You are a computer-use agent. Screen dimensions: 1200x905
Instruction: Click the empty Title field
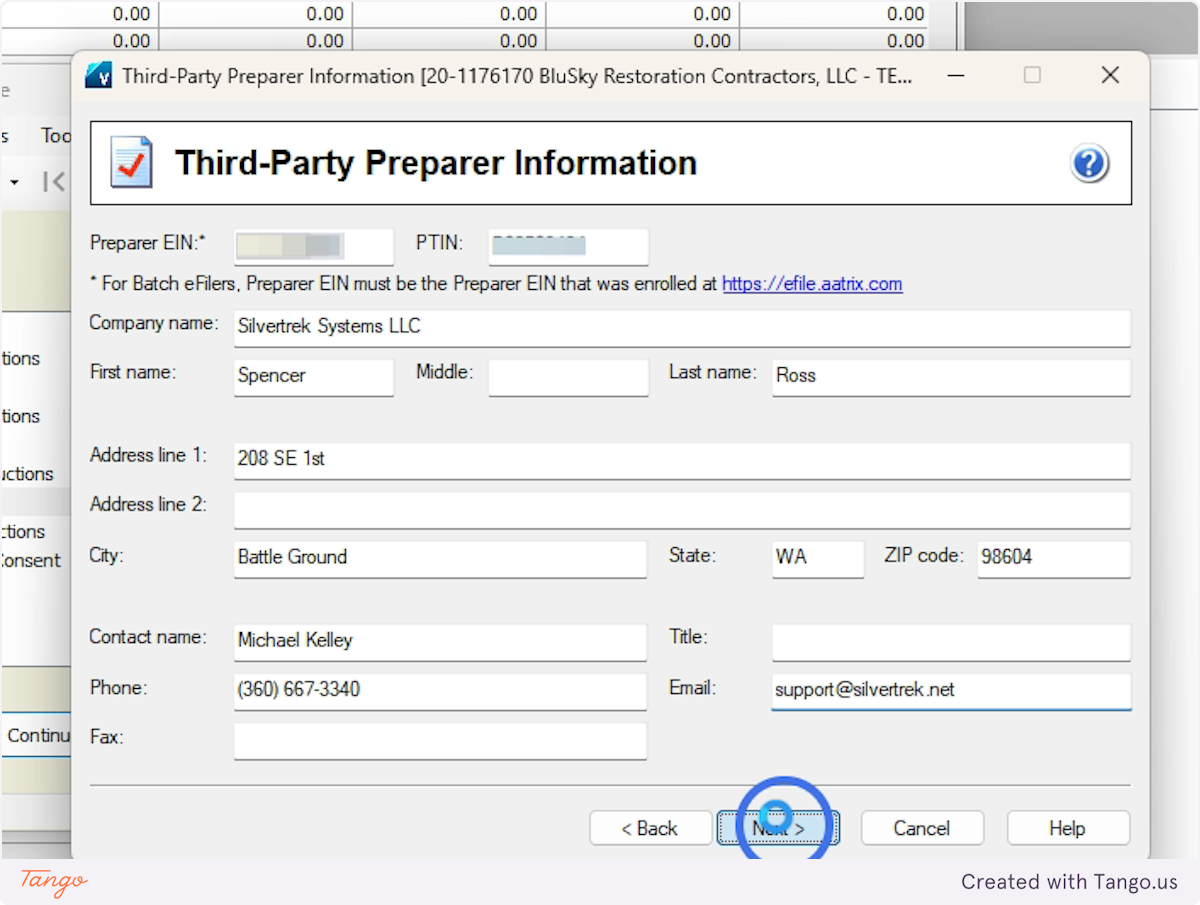click(x=951, y=642)
